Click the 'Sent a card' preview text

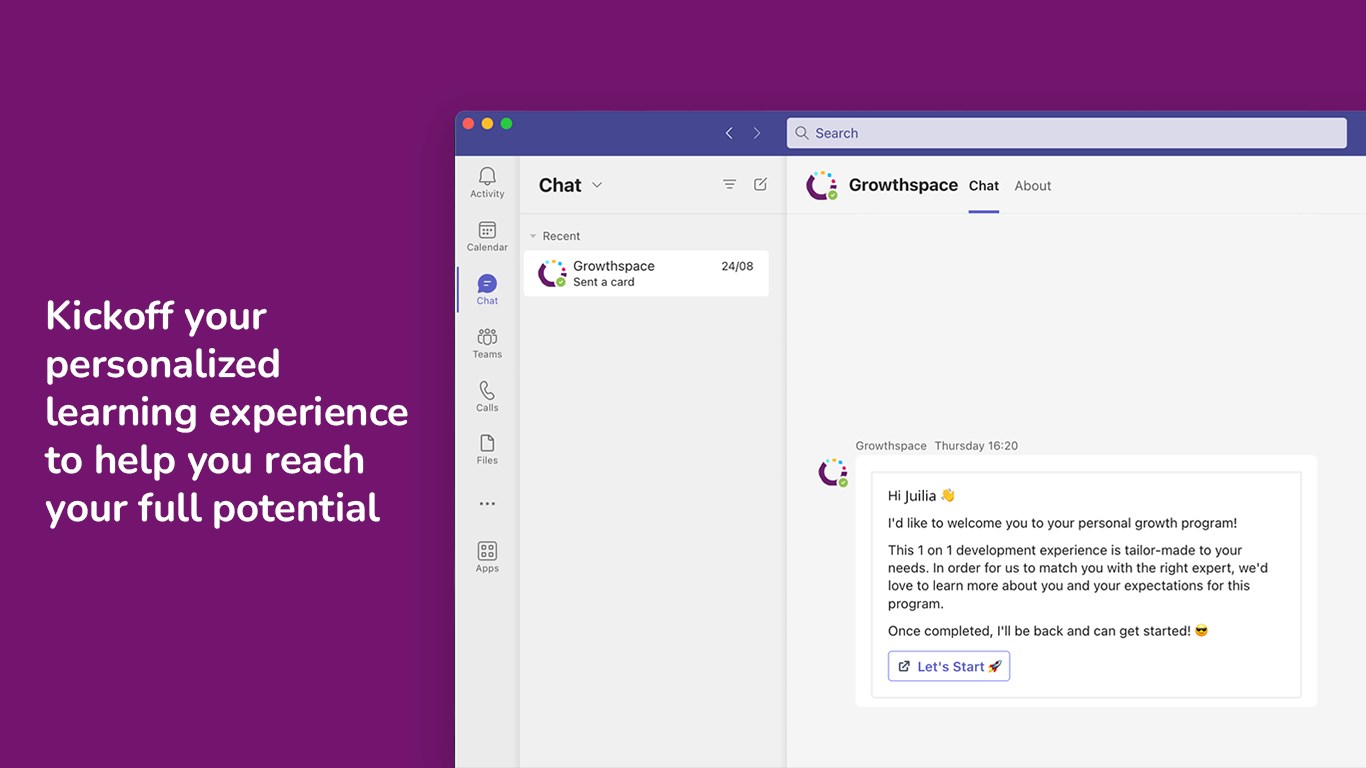[x=604, y=282]
